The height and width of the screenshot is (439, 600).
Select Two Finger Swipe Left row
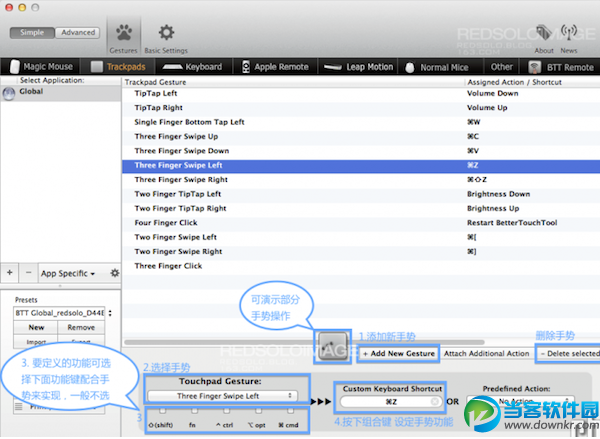pos(361,237)
